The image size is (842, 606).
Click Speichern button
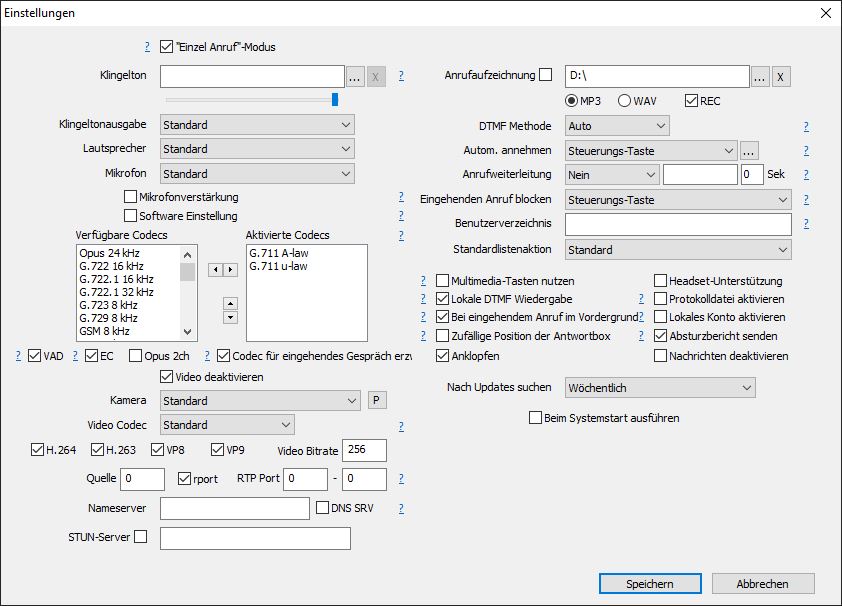click(650, 583)
